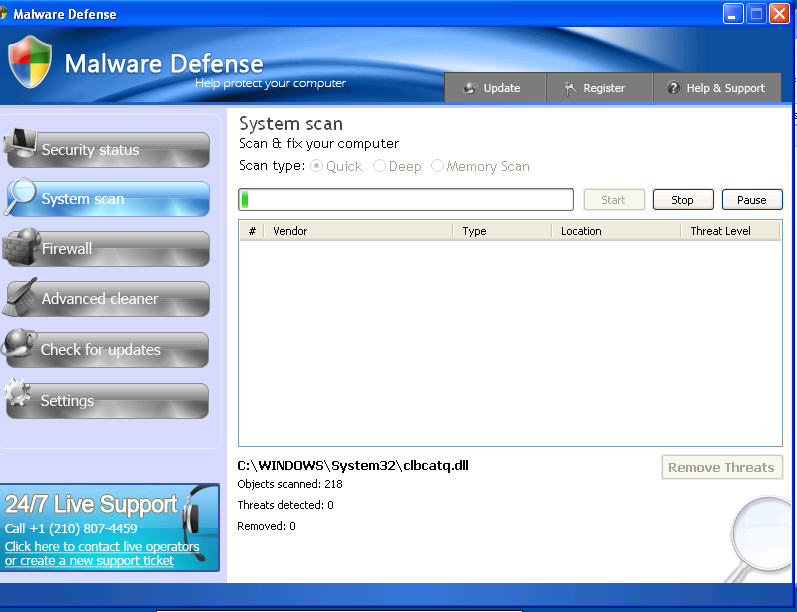This screenshot has width=797, height=612.
Task: Sort results by the # column
Action: point(252,231)
